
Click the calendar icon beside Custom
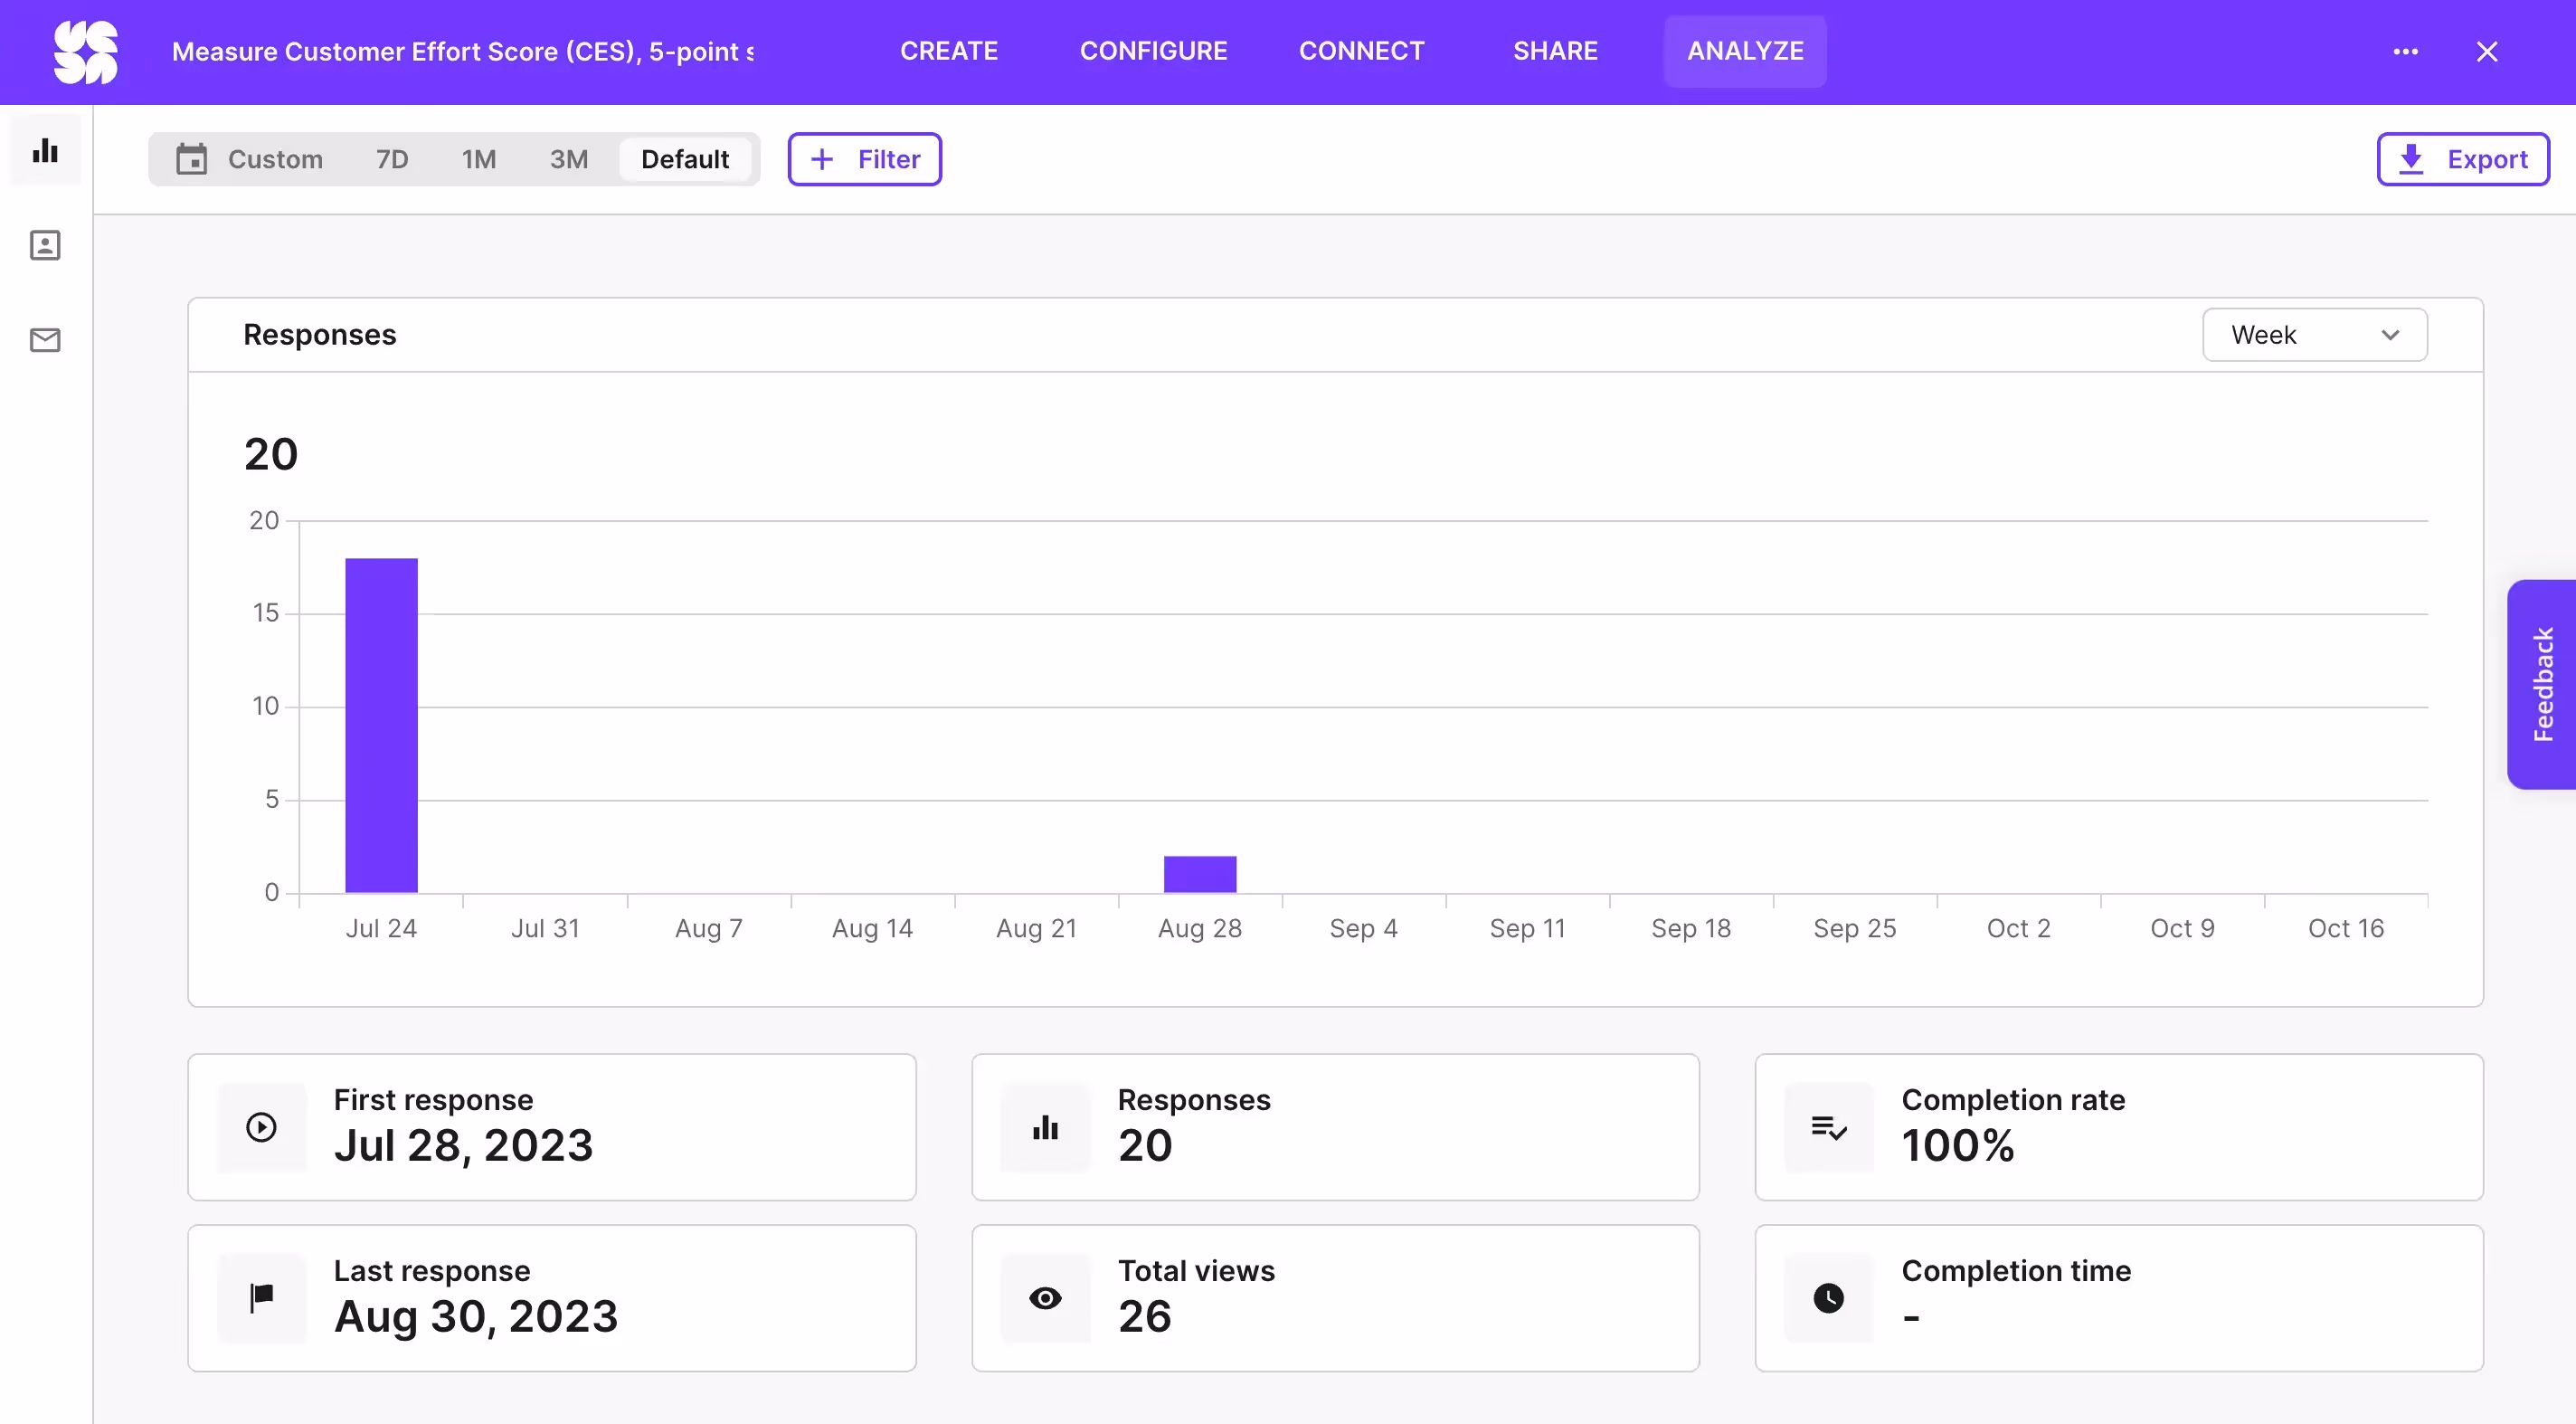point(191,159)
